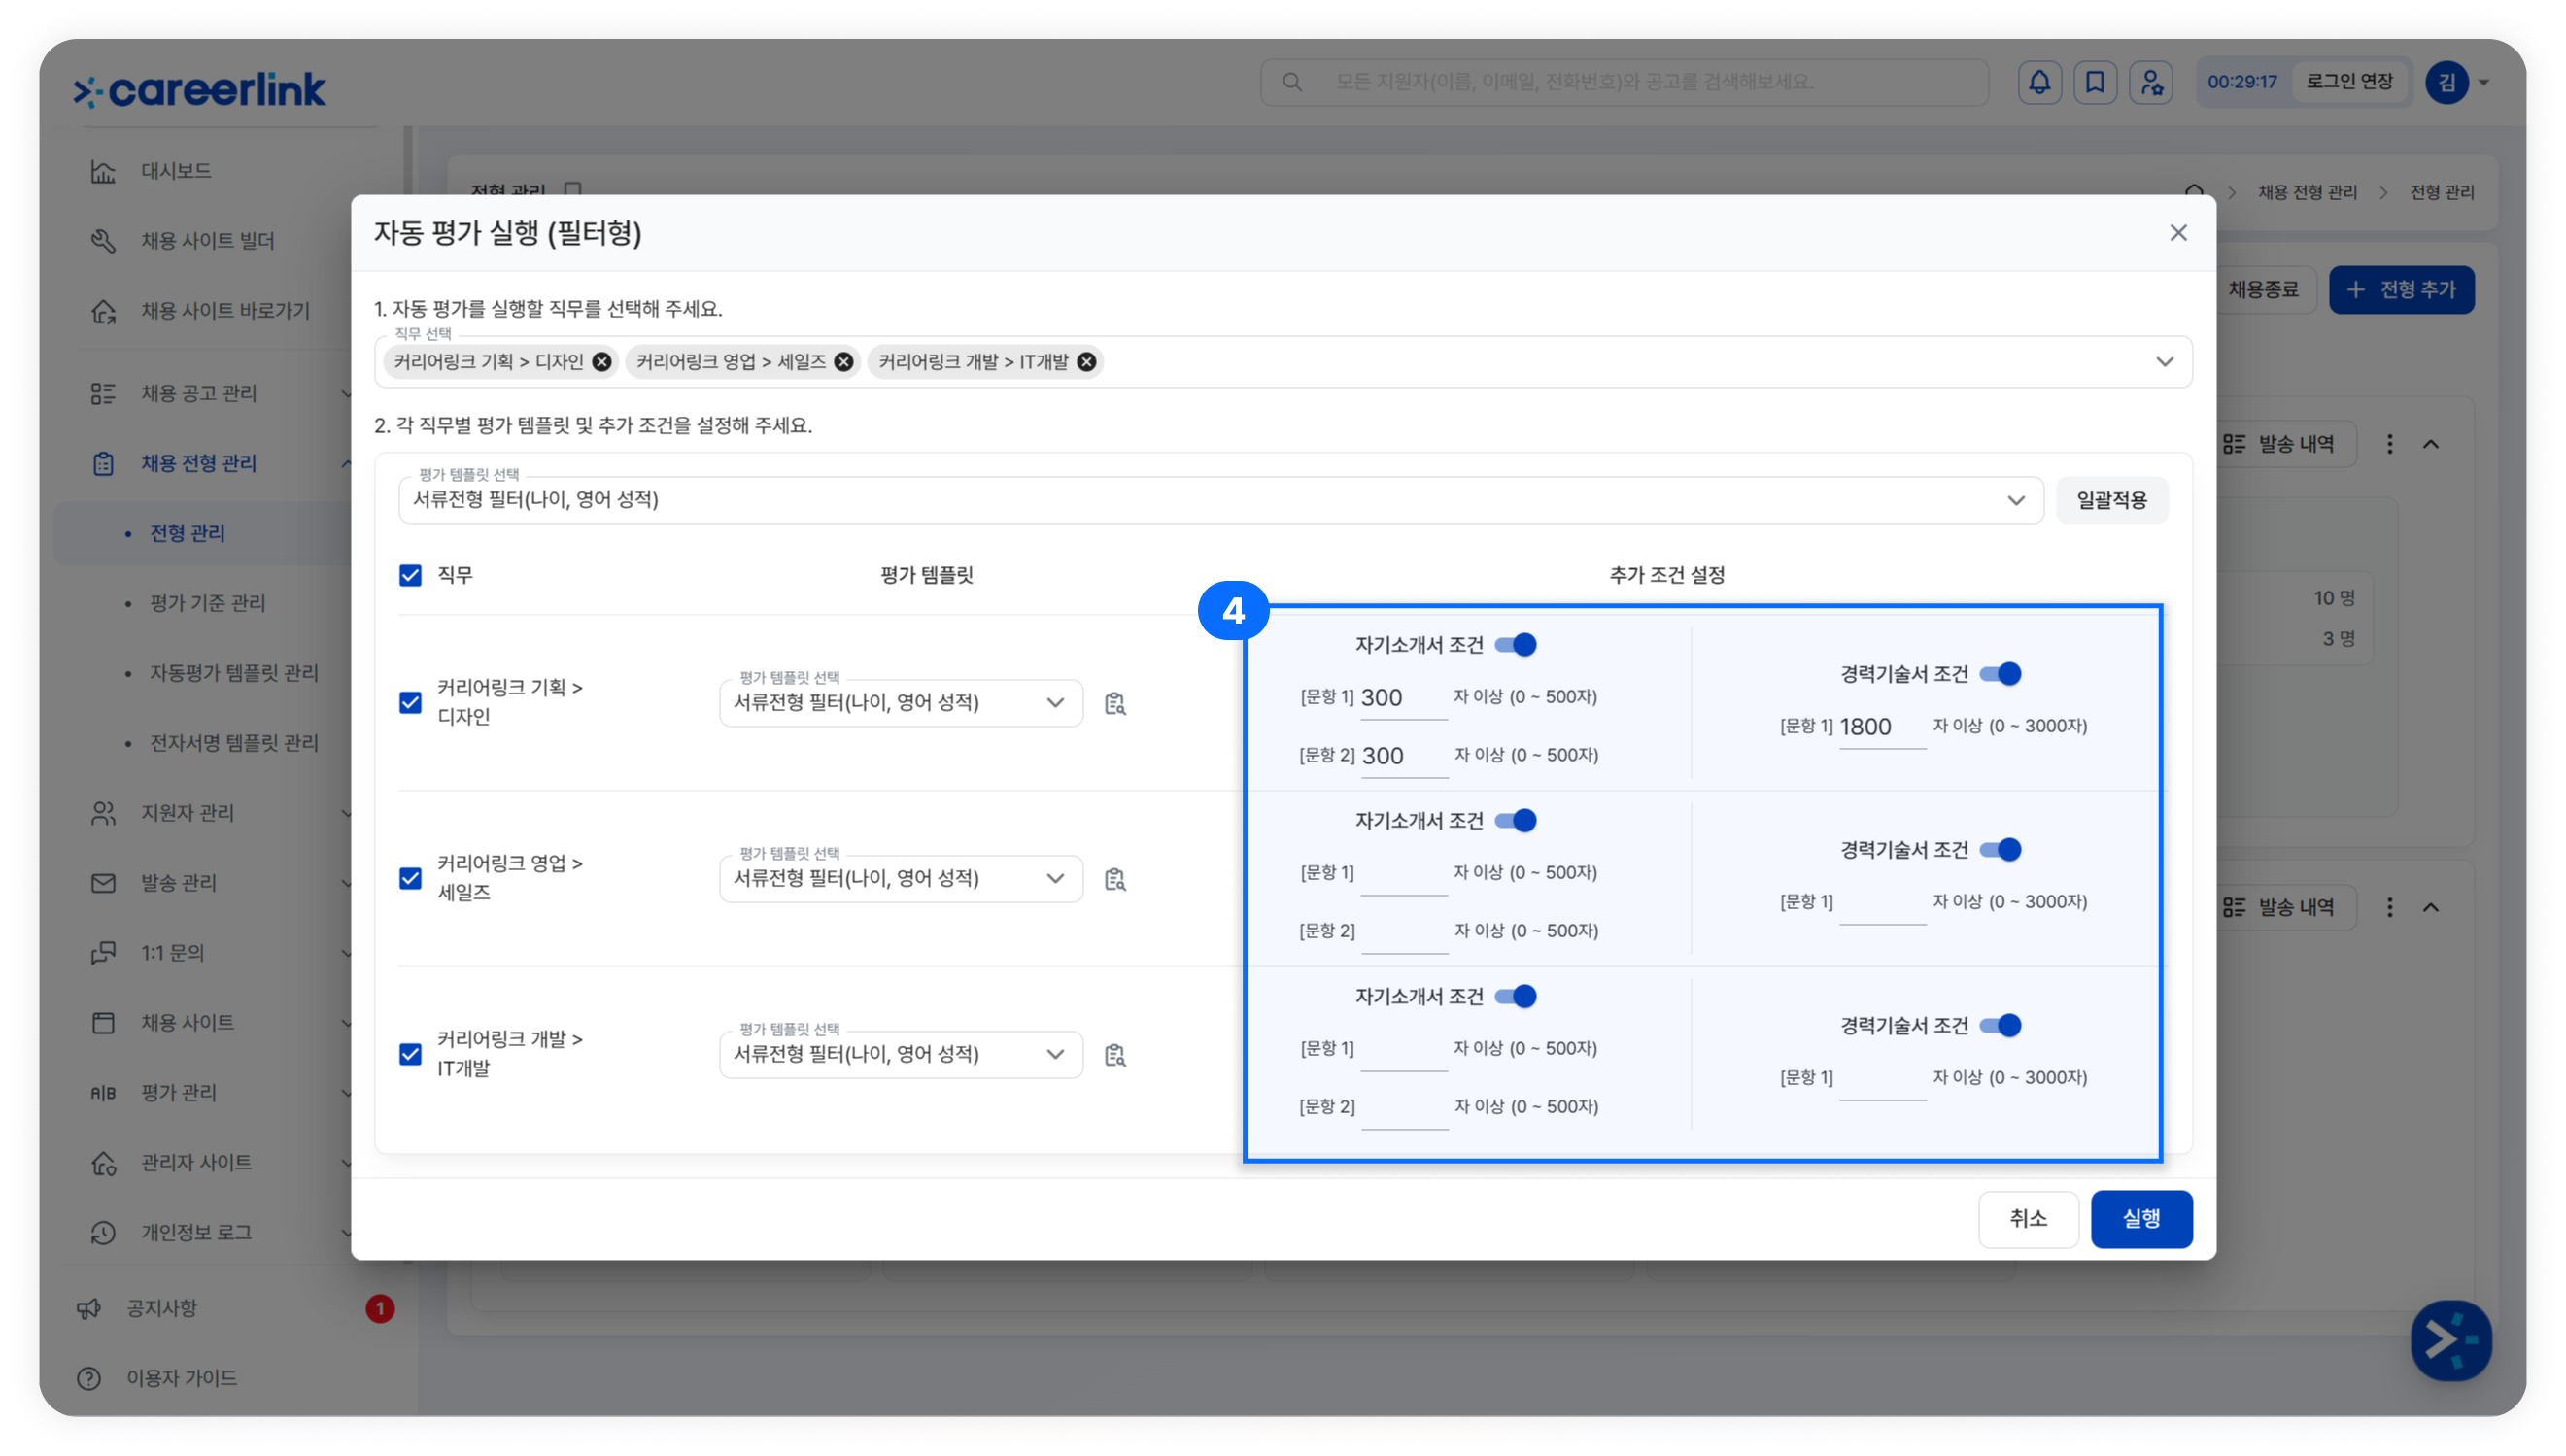Image resolution: width=2566 pixels, height=1456 pixels.
Task: Focus the applicant search box
Action: [1624, 82]
